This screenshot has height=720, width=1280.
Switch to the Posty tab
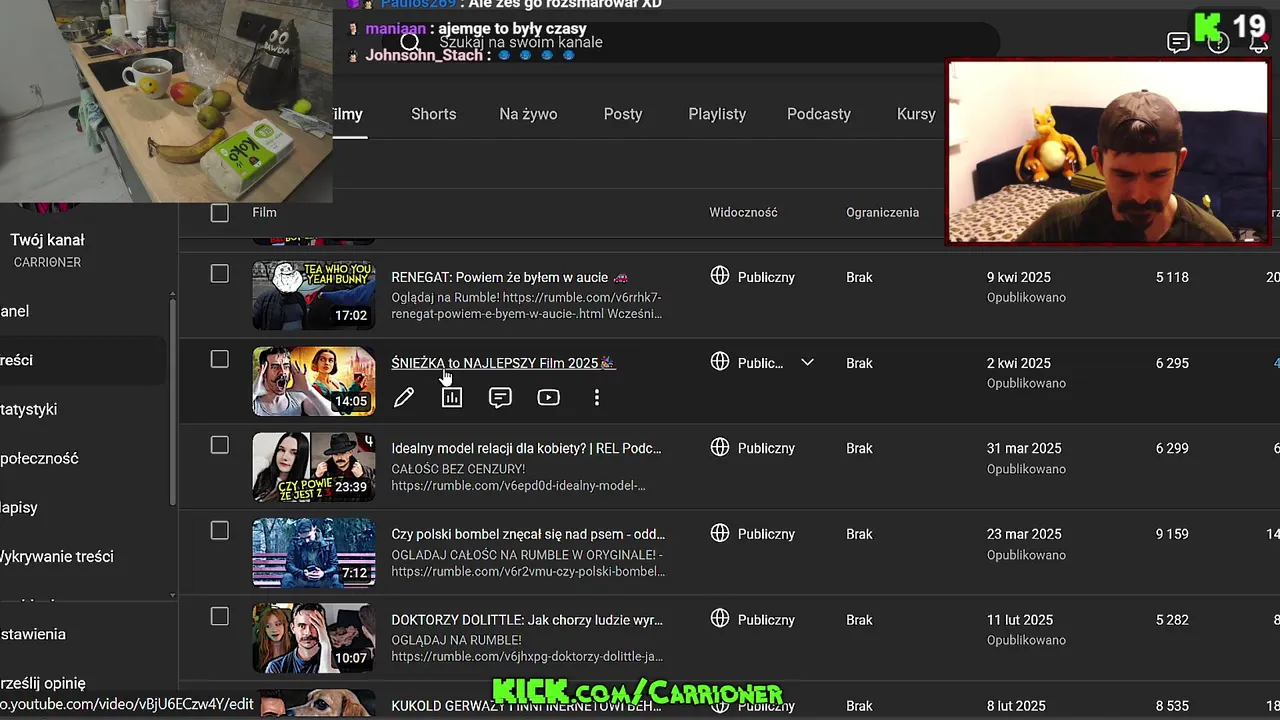coord(623,114)
